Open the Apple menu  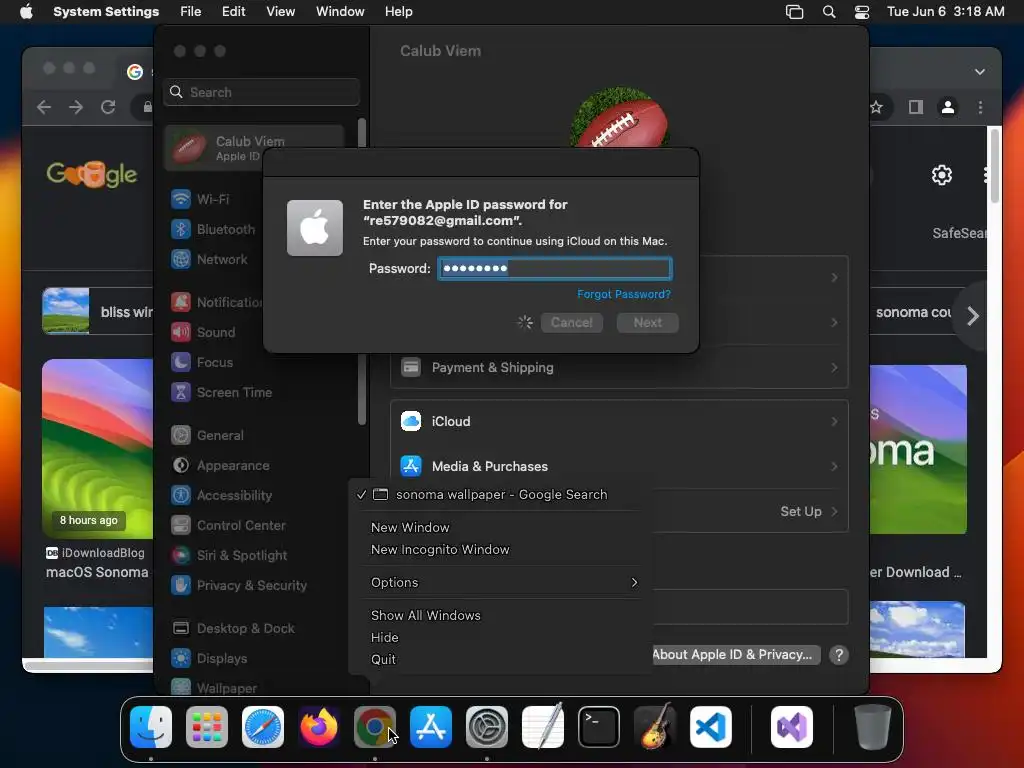pyautogui.click(x=26, y=12)
